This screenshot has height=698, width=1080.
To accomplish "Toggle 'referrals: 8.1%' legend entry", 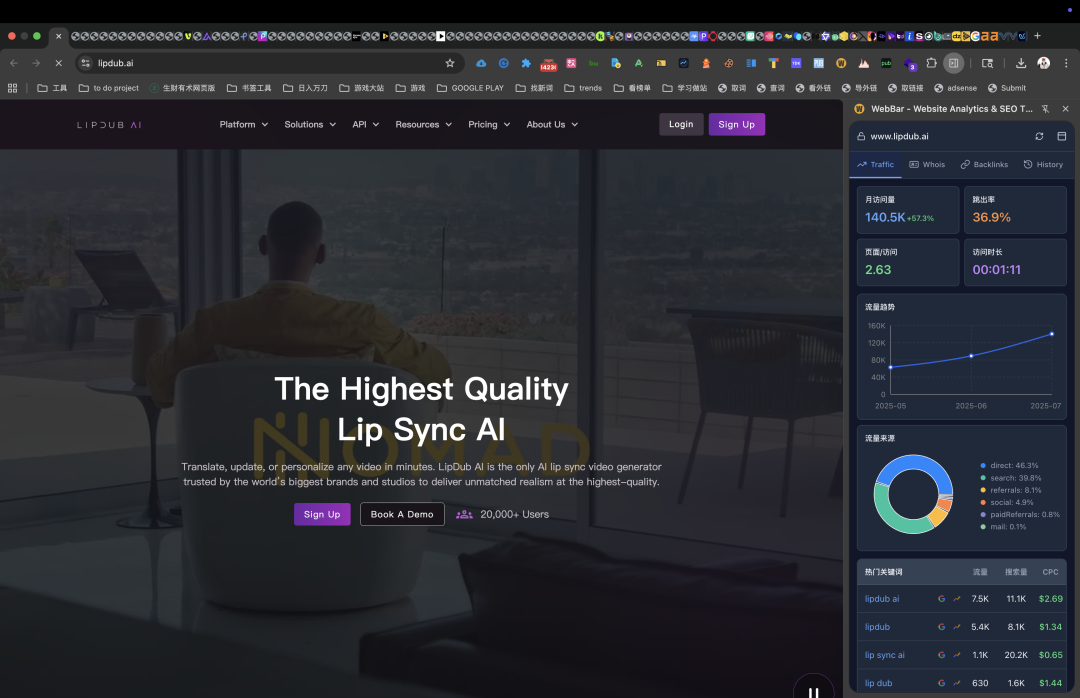I will [1010, 491].
